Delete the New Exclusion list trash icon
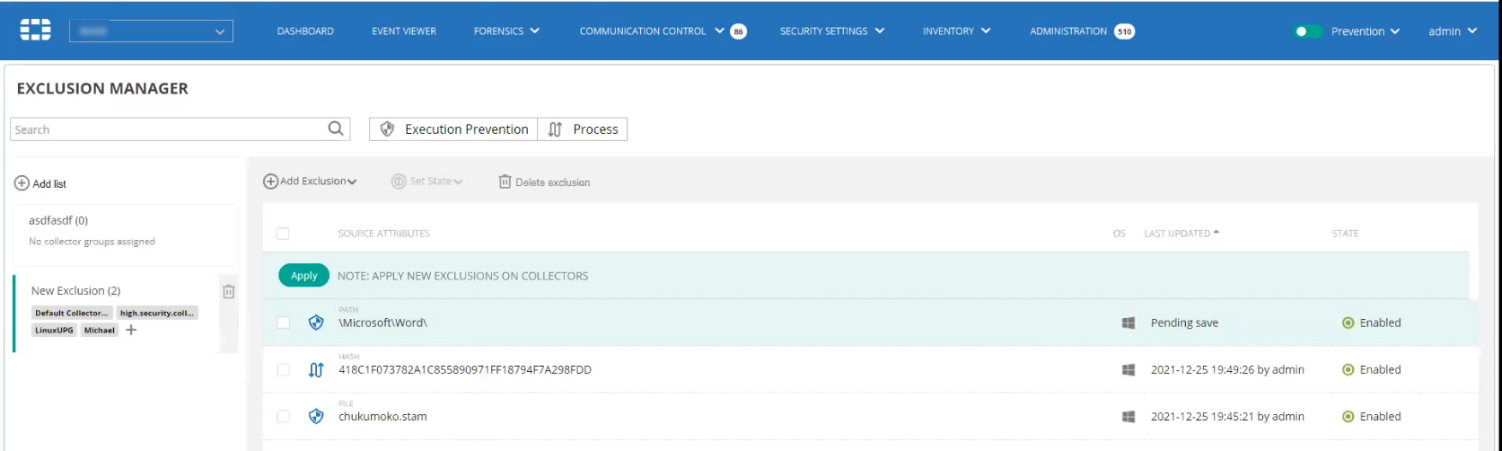This screenshot has width=1502, height=451. click(x=228, y=292)
